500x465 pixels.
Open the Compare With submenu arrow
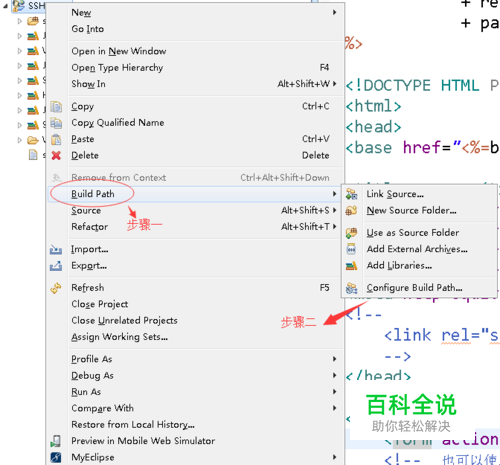click(x=334, y=408)
